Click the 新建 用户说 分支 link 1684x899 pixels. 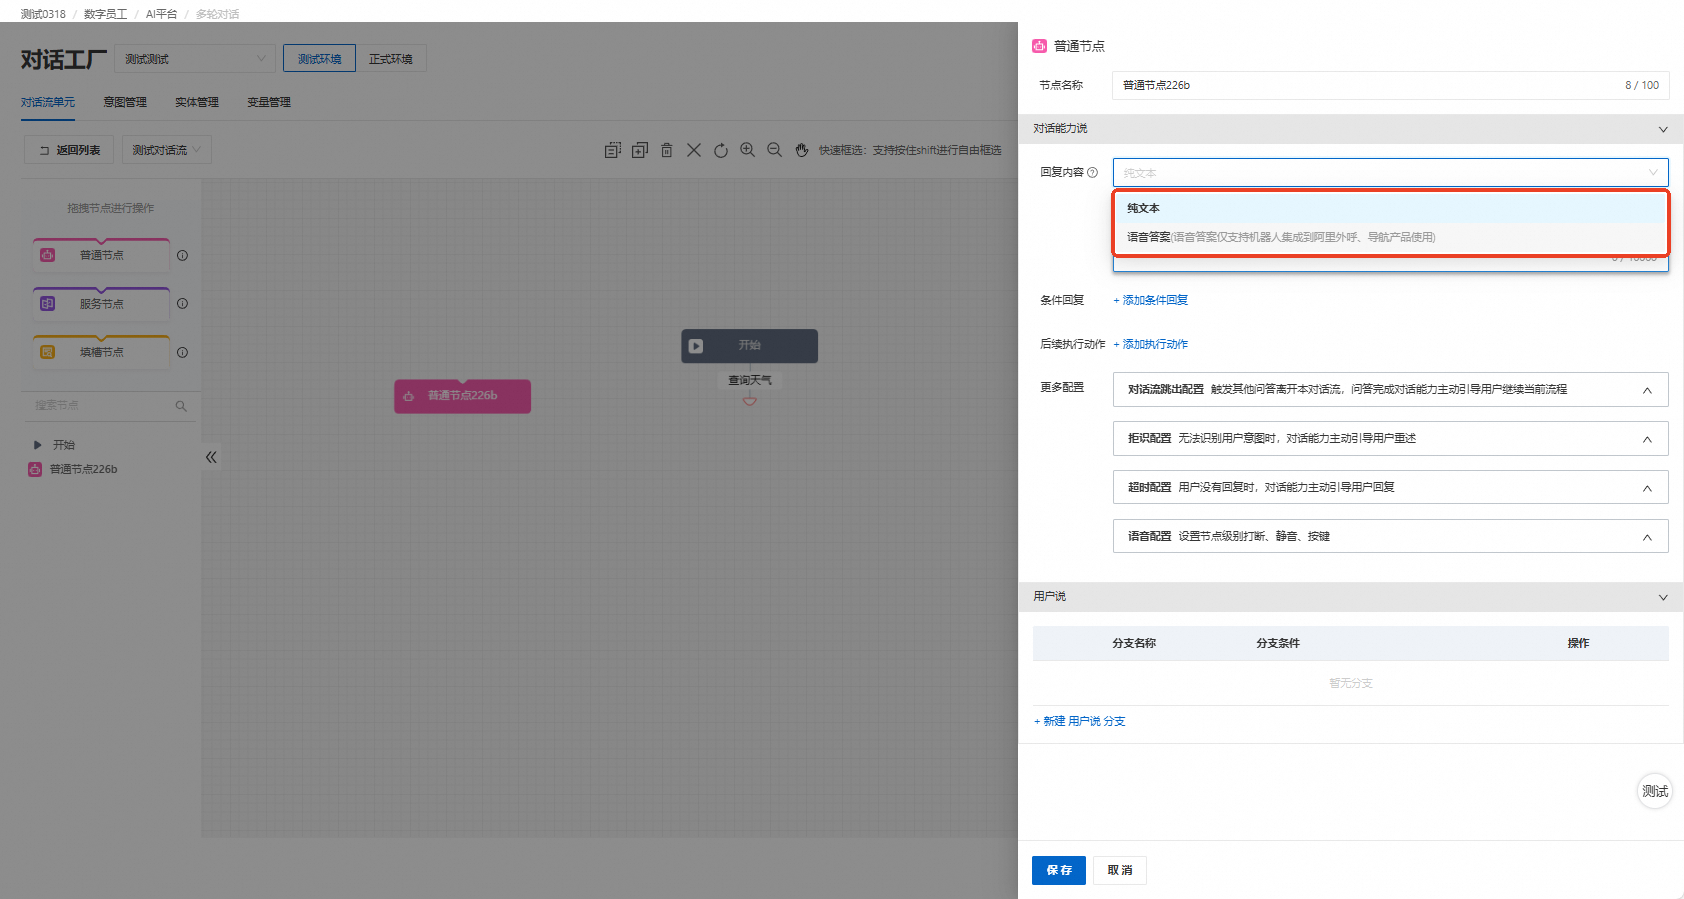(x=1080, y=721)
